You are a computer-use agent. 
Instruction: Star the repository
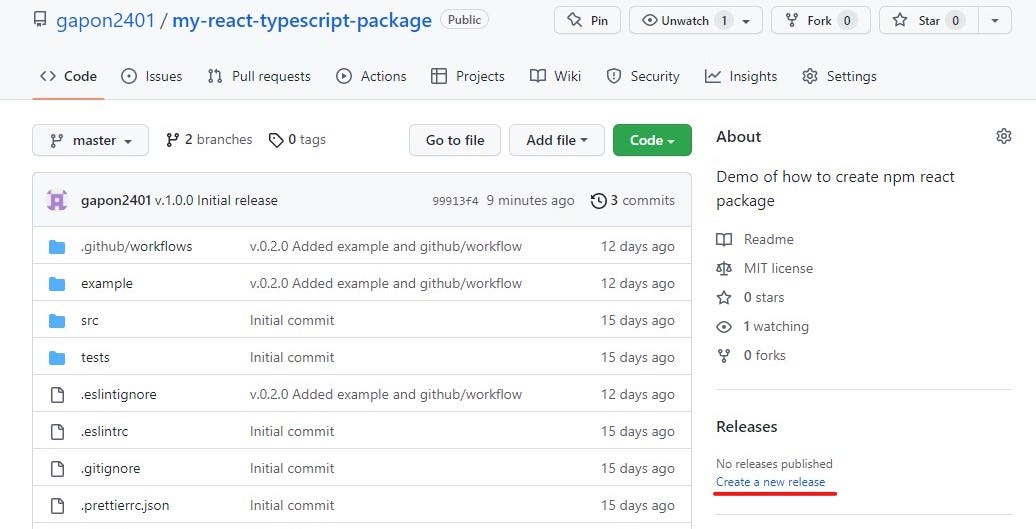pos(927,20)
